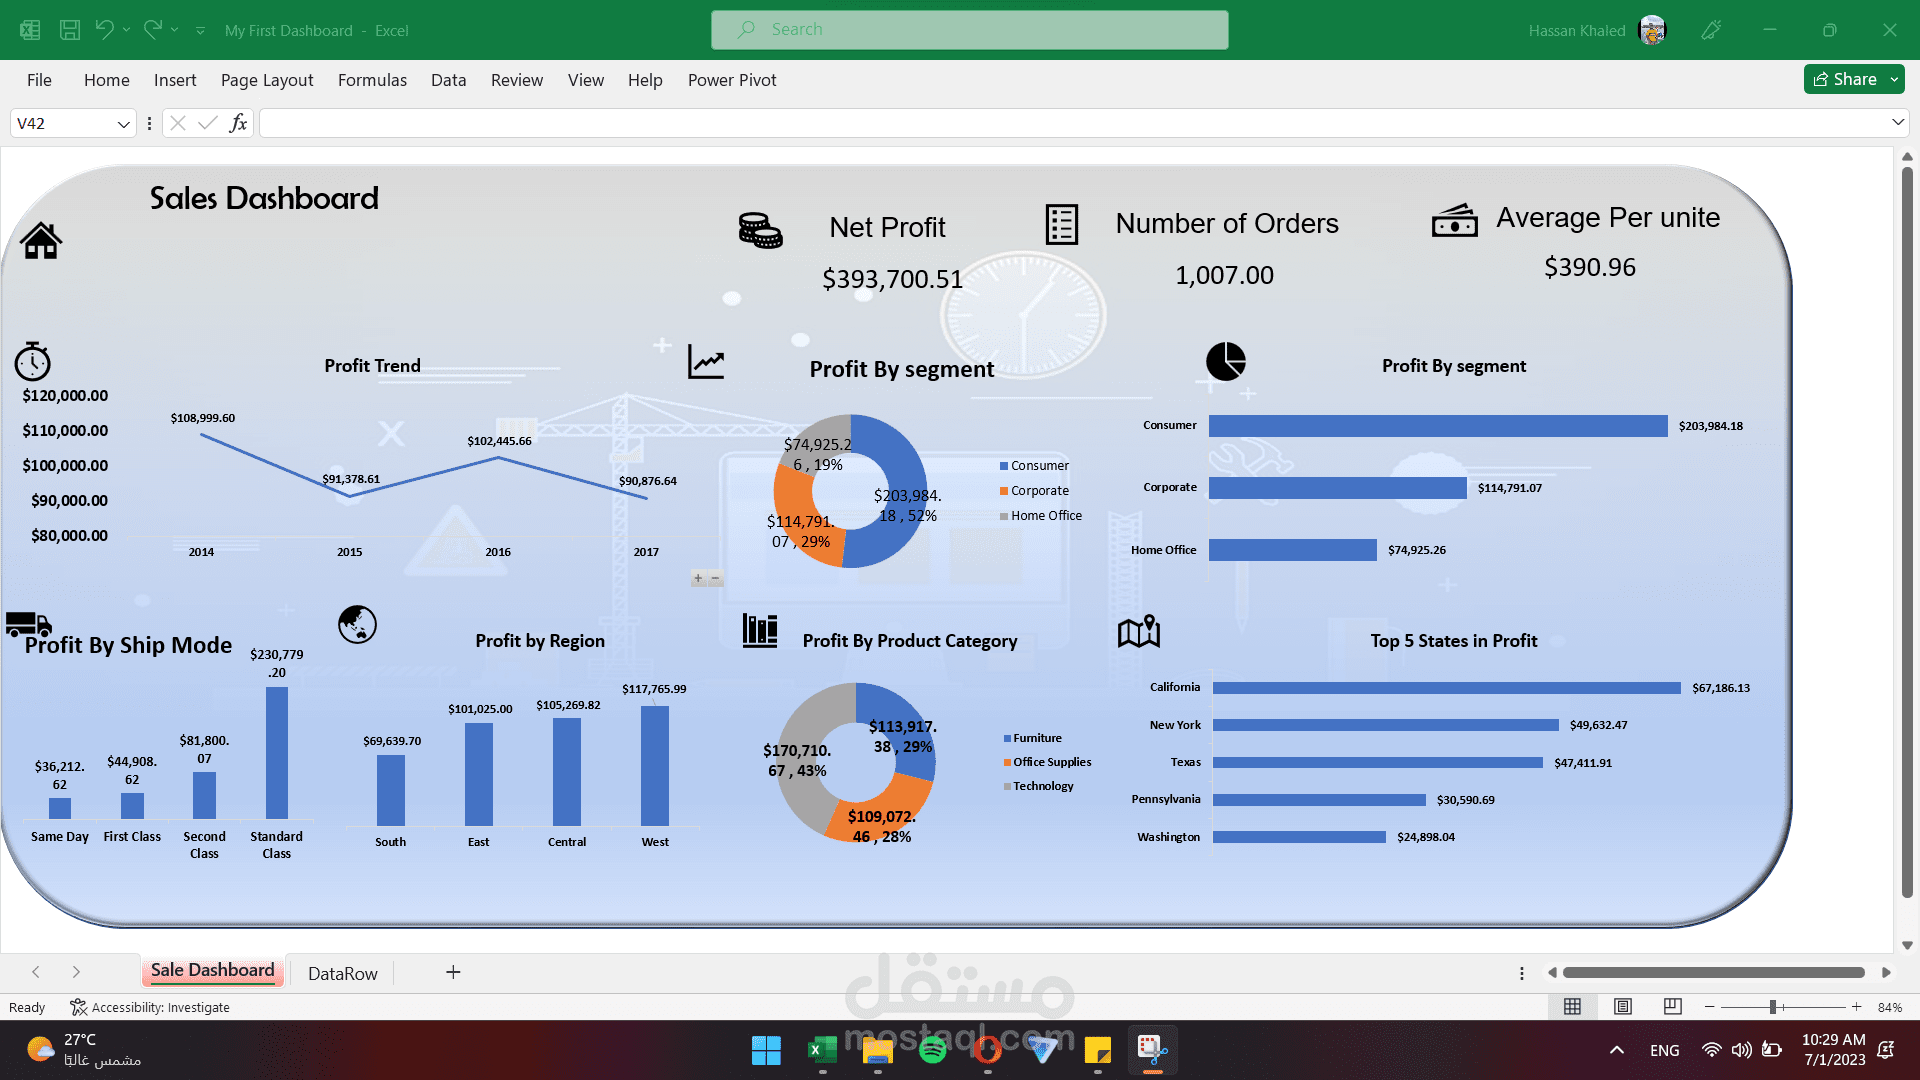Screen dimensions: 1920x1080
Task: Expand the Share button dropdown arrow
Action: click(1894, 79)
